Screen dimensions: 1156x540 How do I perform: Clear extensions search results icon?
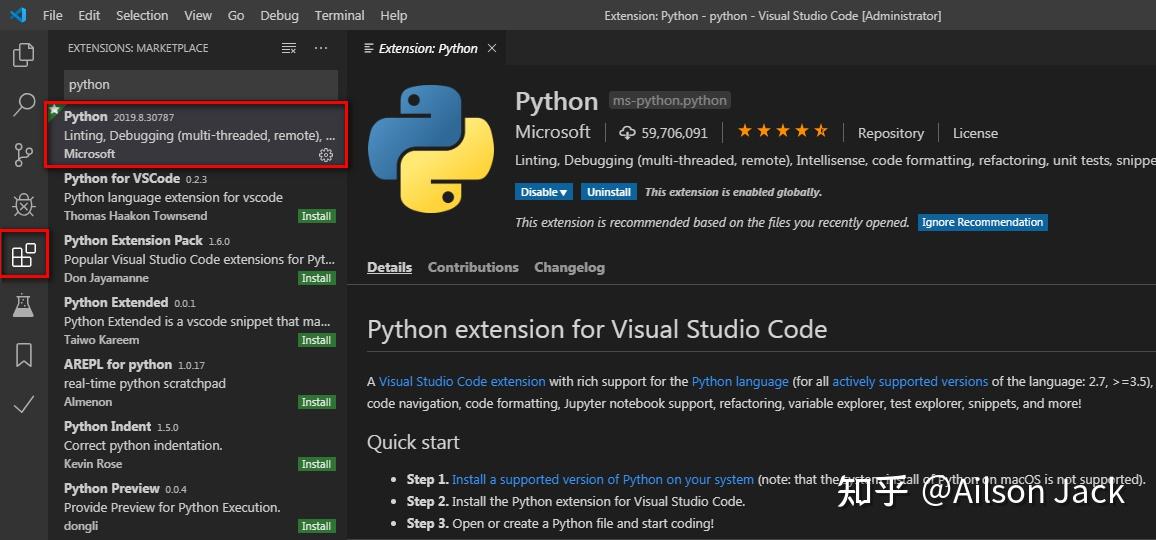click(x=289, y=48)
